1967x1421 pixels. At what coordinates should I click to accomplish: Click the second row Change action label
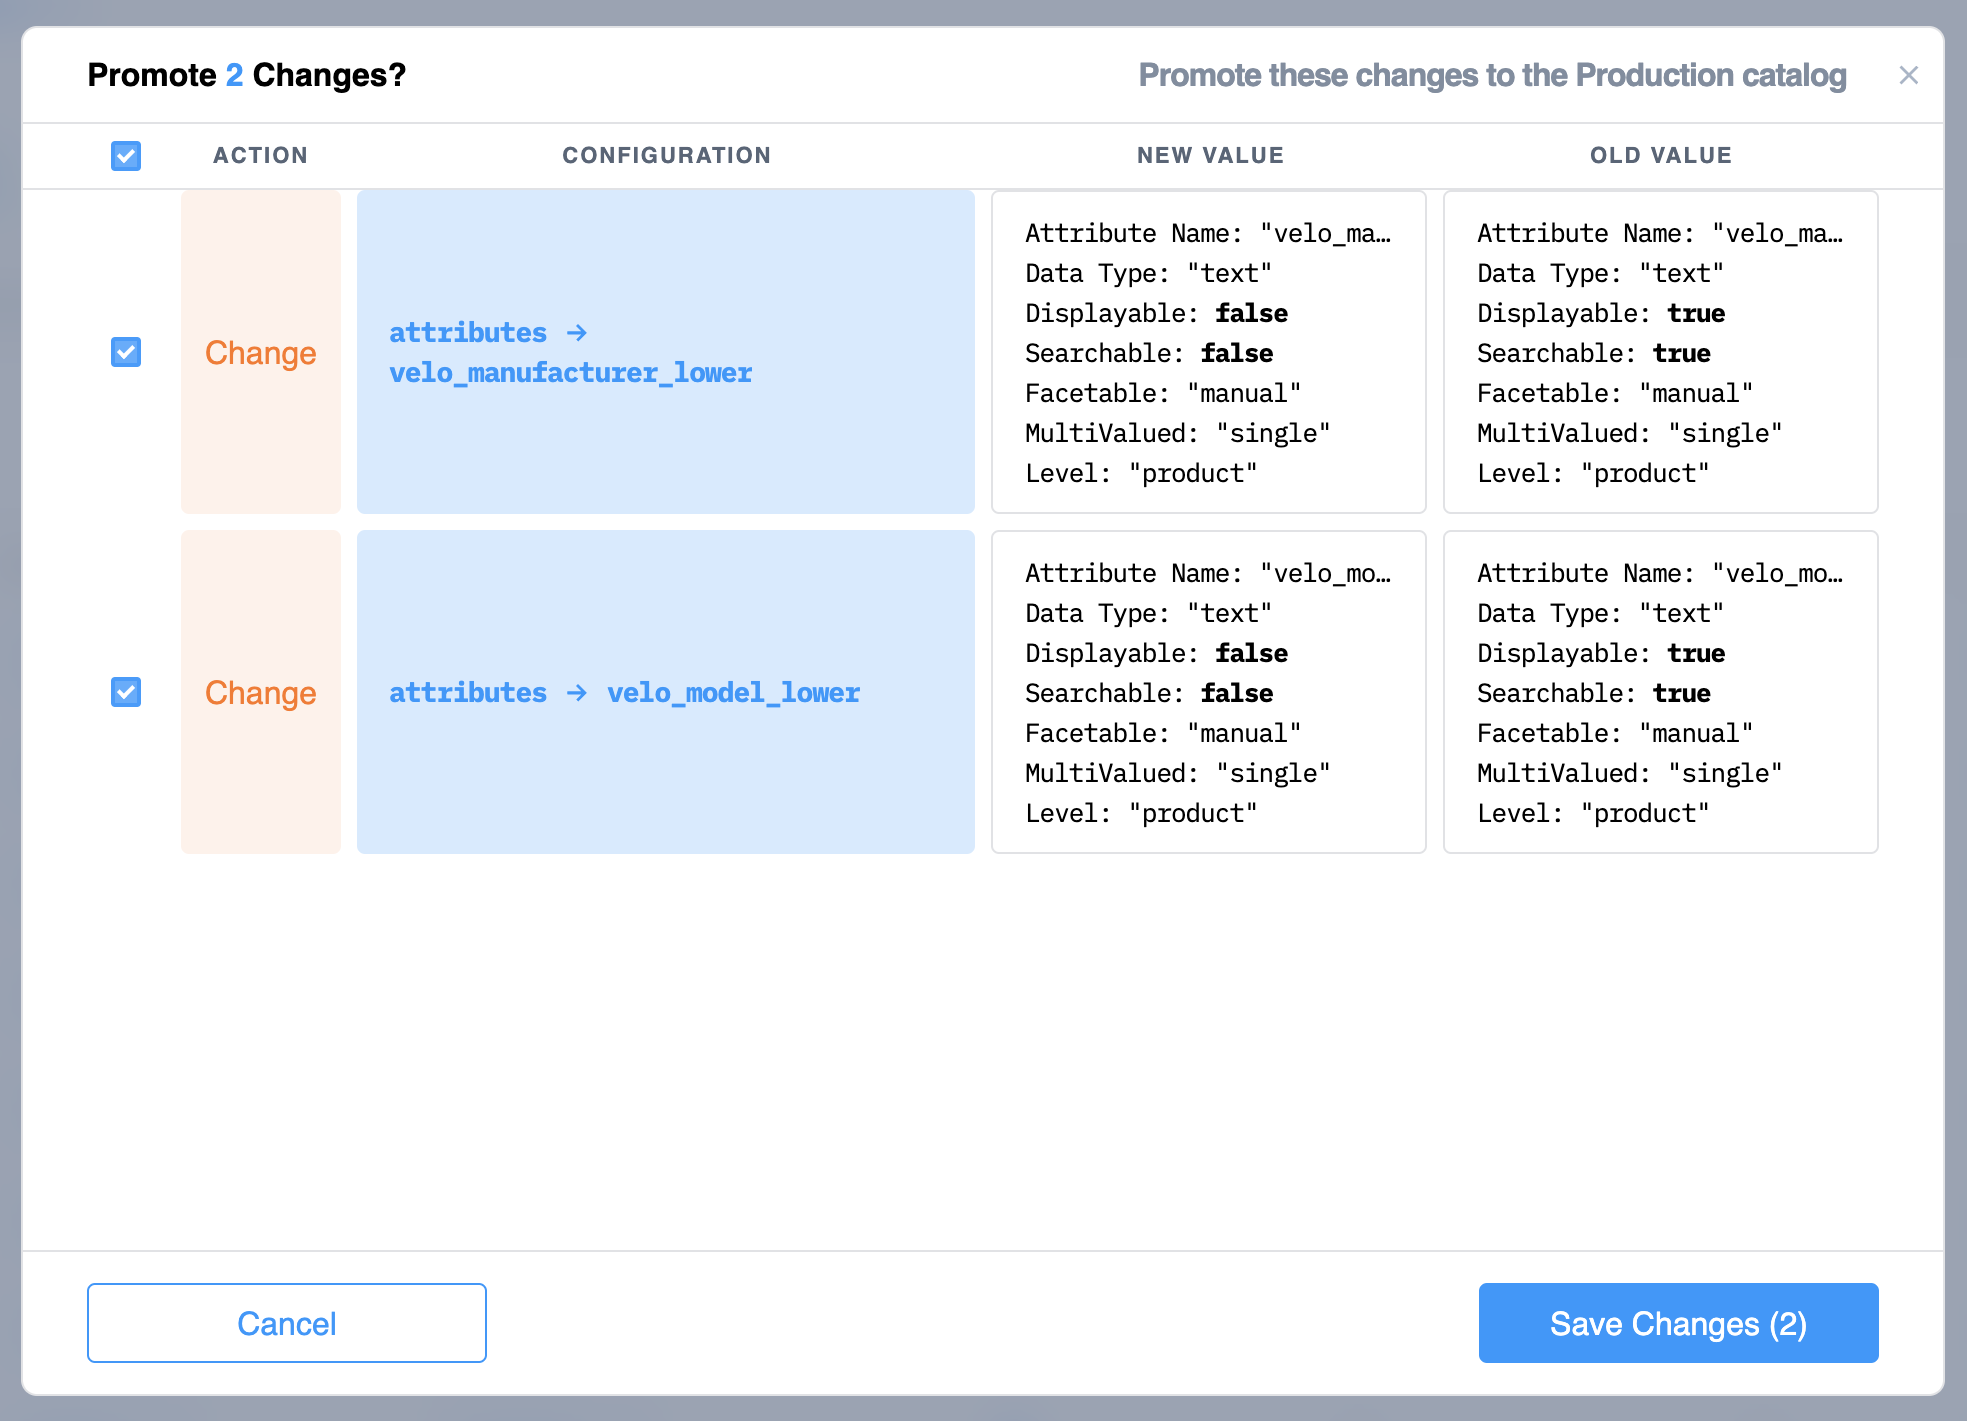coord(260,693)
